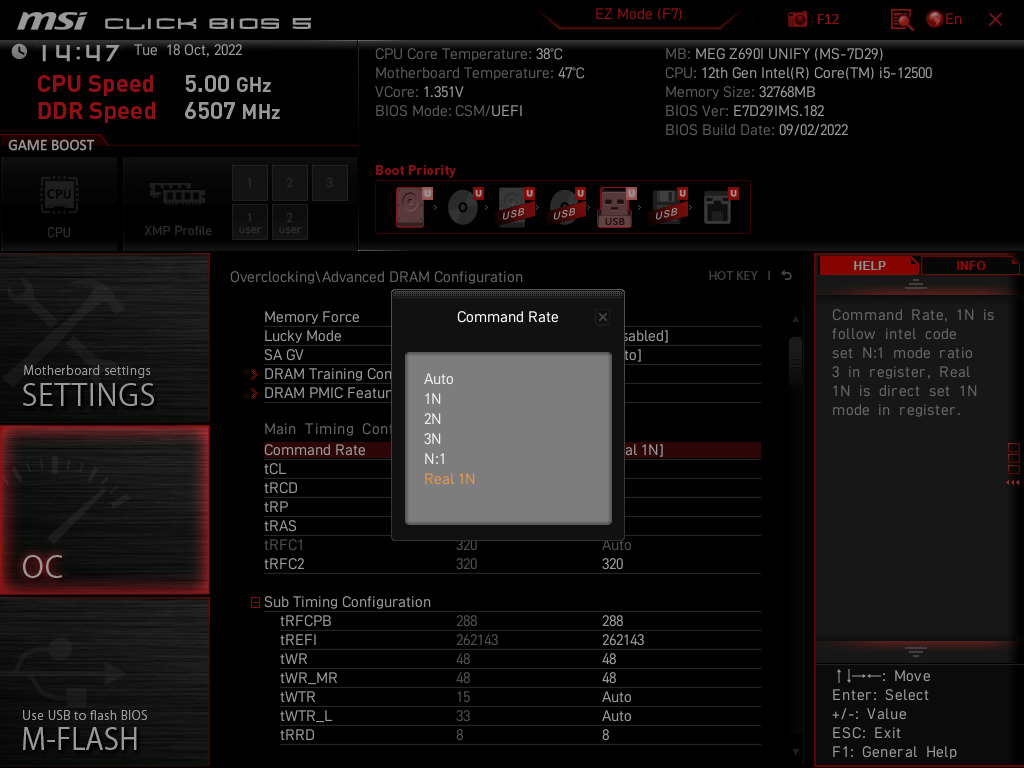
Task: Open the M-FLASH BIOS flashing section
Action: (x=104, y=682)
